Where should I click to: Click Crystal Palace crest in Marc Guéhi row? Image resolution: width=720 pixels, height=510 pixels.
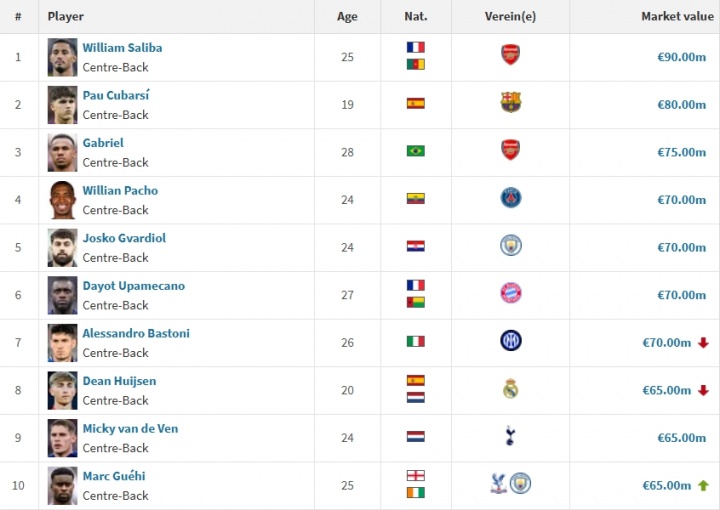(498, 484)
